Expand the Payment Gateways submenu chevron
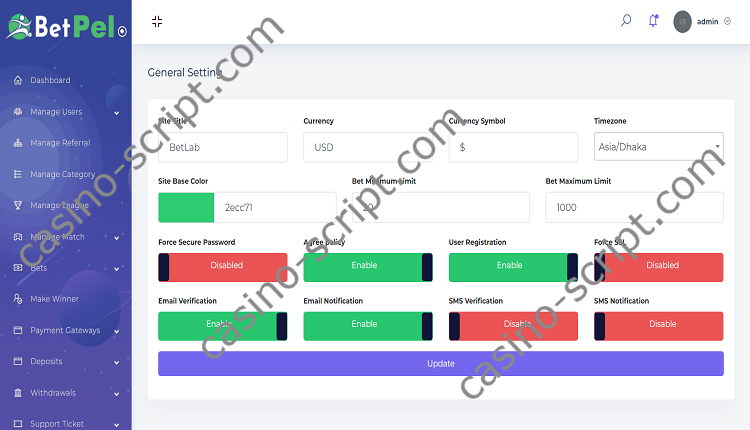750x430 pixels. coord(117,330)
